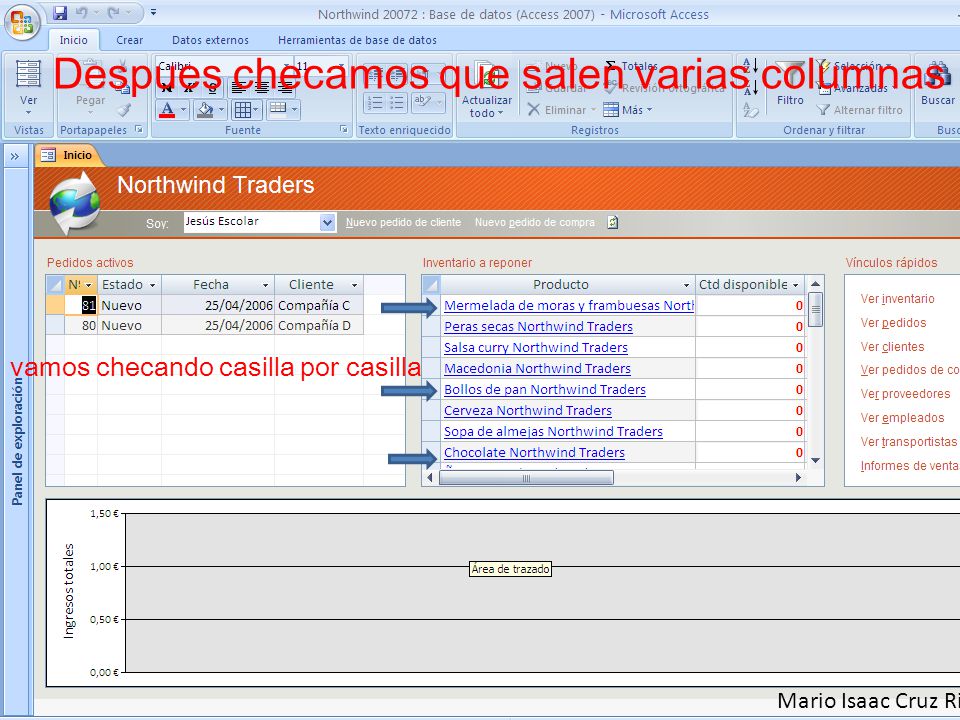
Task: Open Peras secas Northwind Traders link
Action: [538, 326]
